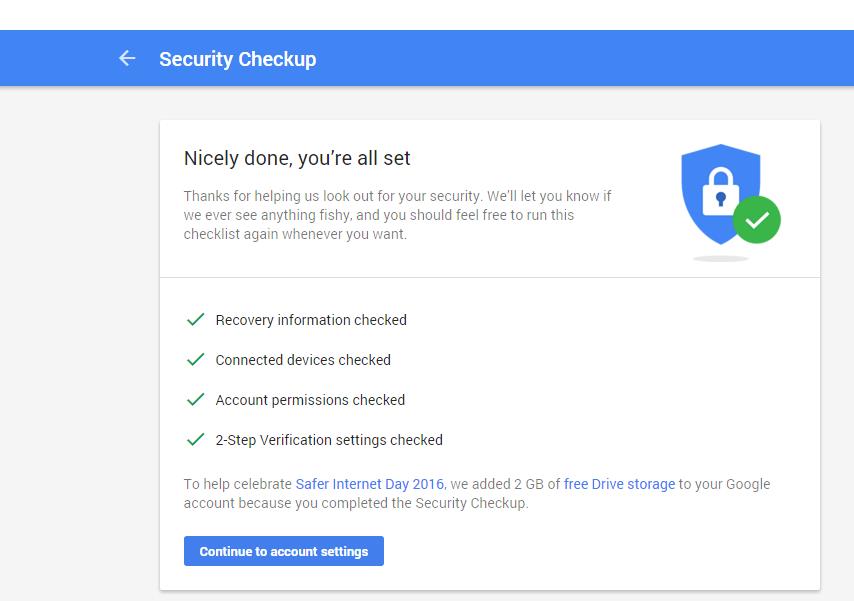The height and width of the screenshot is (601, 854).
Task: Click the green checkmark badge on the shield
Action: pyautogui.click(x=757, y=220)
